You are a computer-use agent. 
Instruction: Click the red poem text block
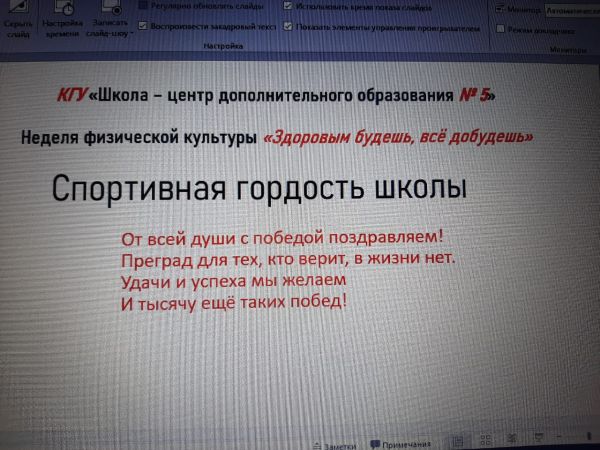[x=286, y=270]
